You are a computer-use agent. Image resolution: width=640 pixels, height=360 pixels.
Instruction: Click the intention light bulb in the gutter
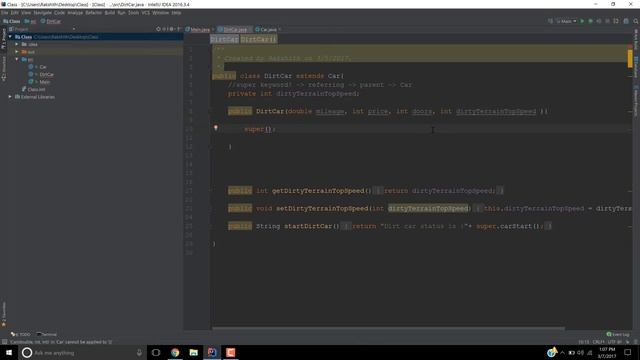[x=216, y=128]
